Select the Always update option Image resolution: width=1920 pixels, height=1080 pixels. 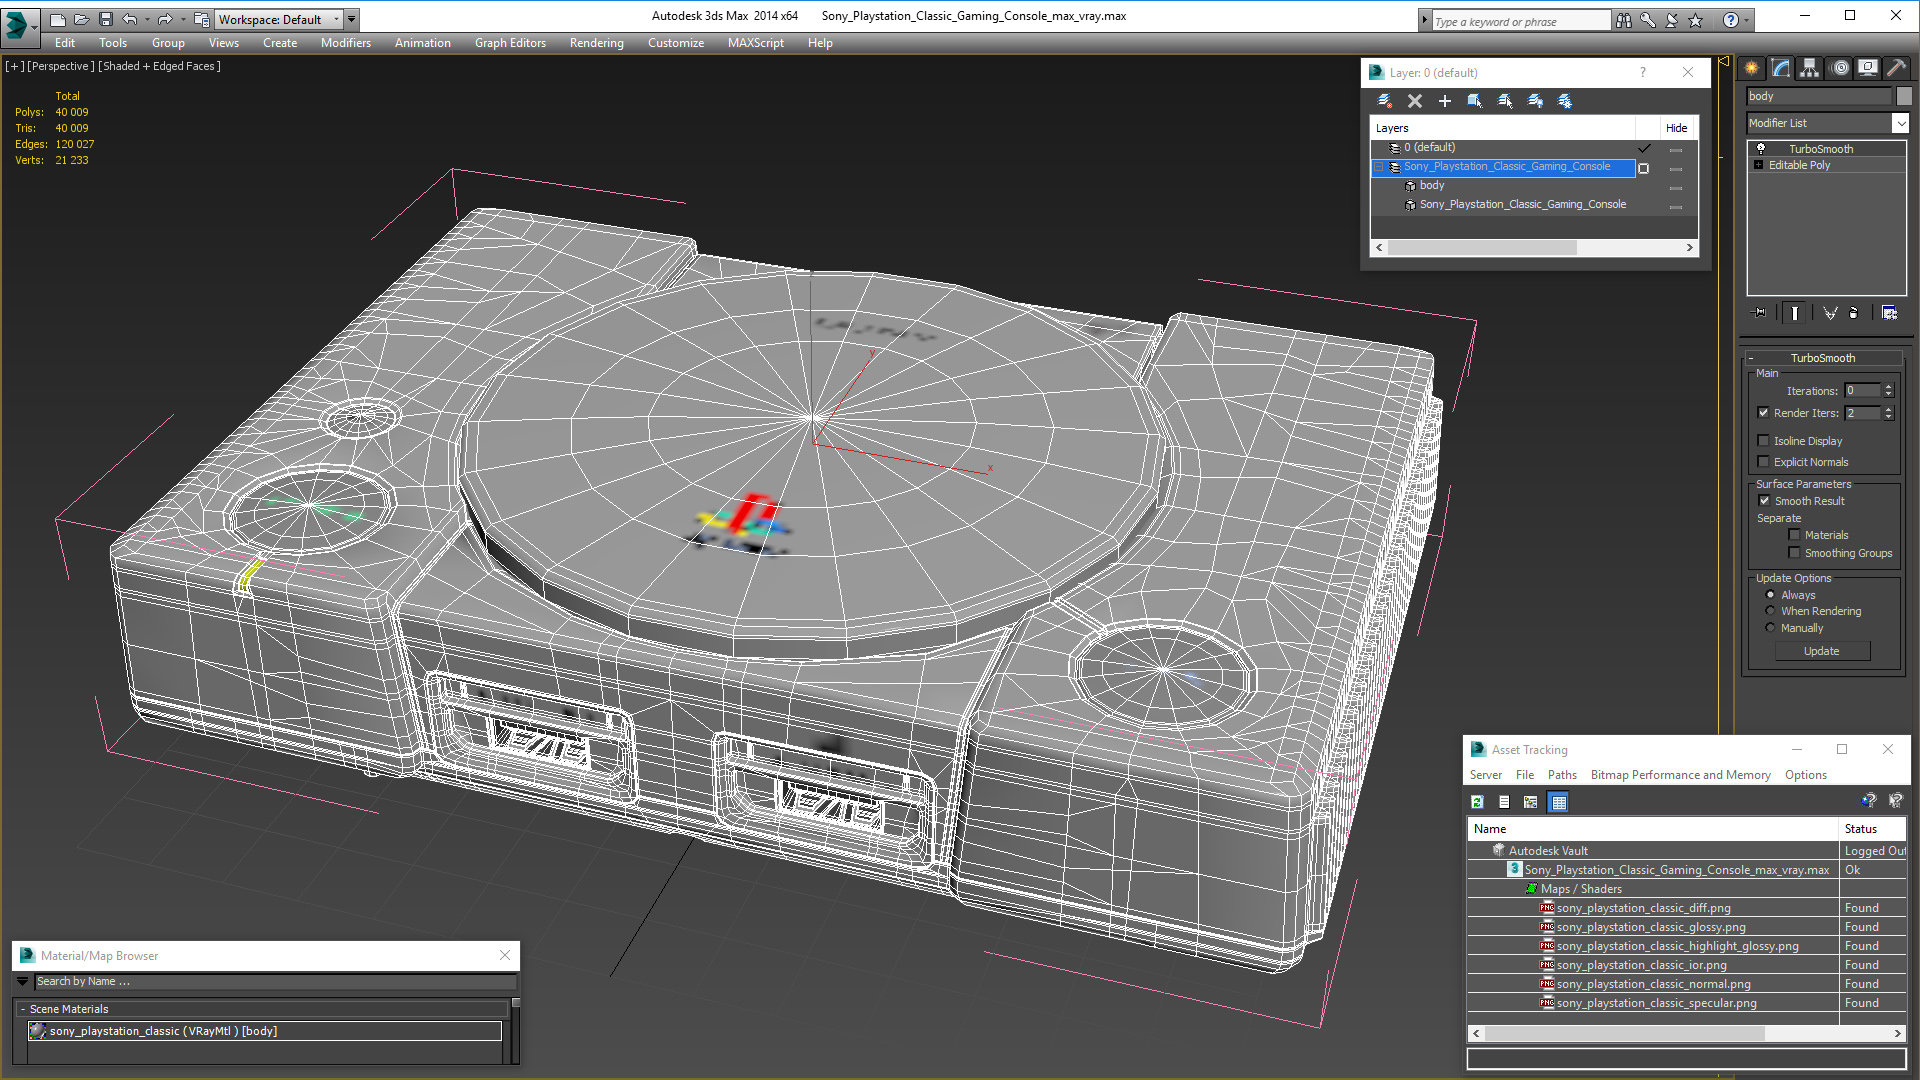coord(1770,595)
